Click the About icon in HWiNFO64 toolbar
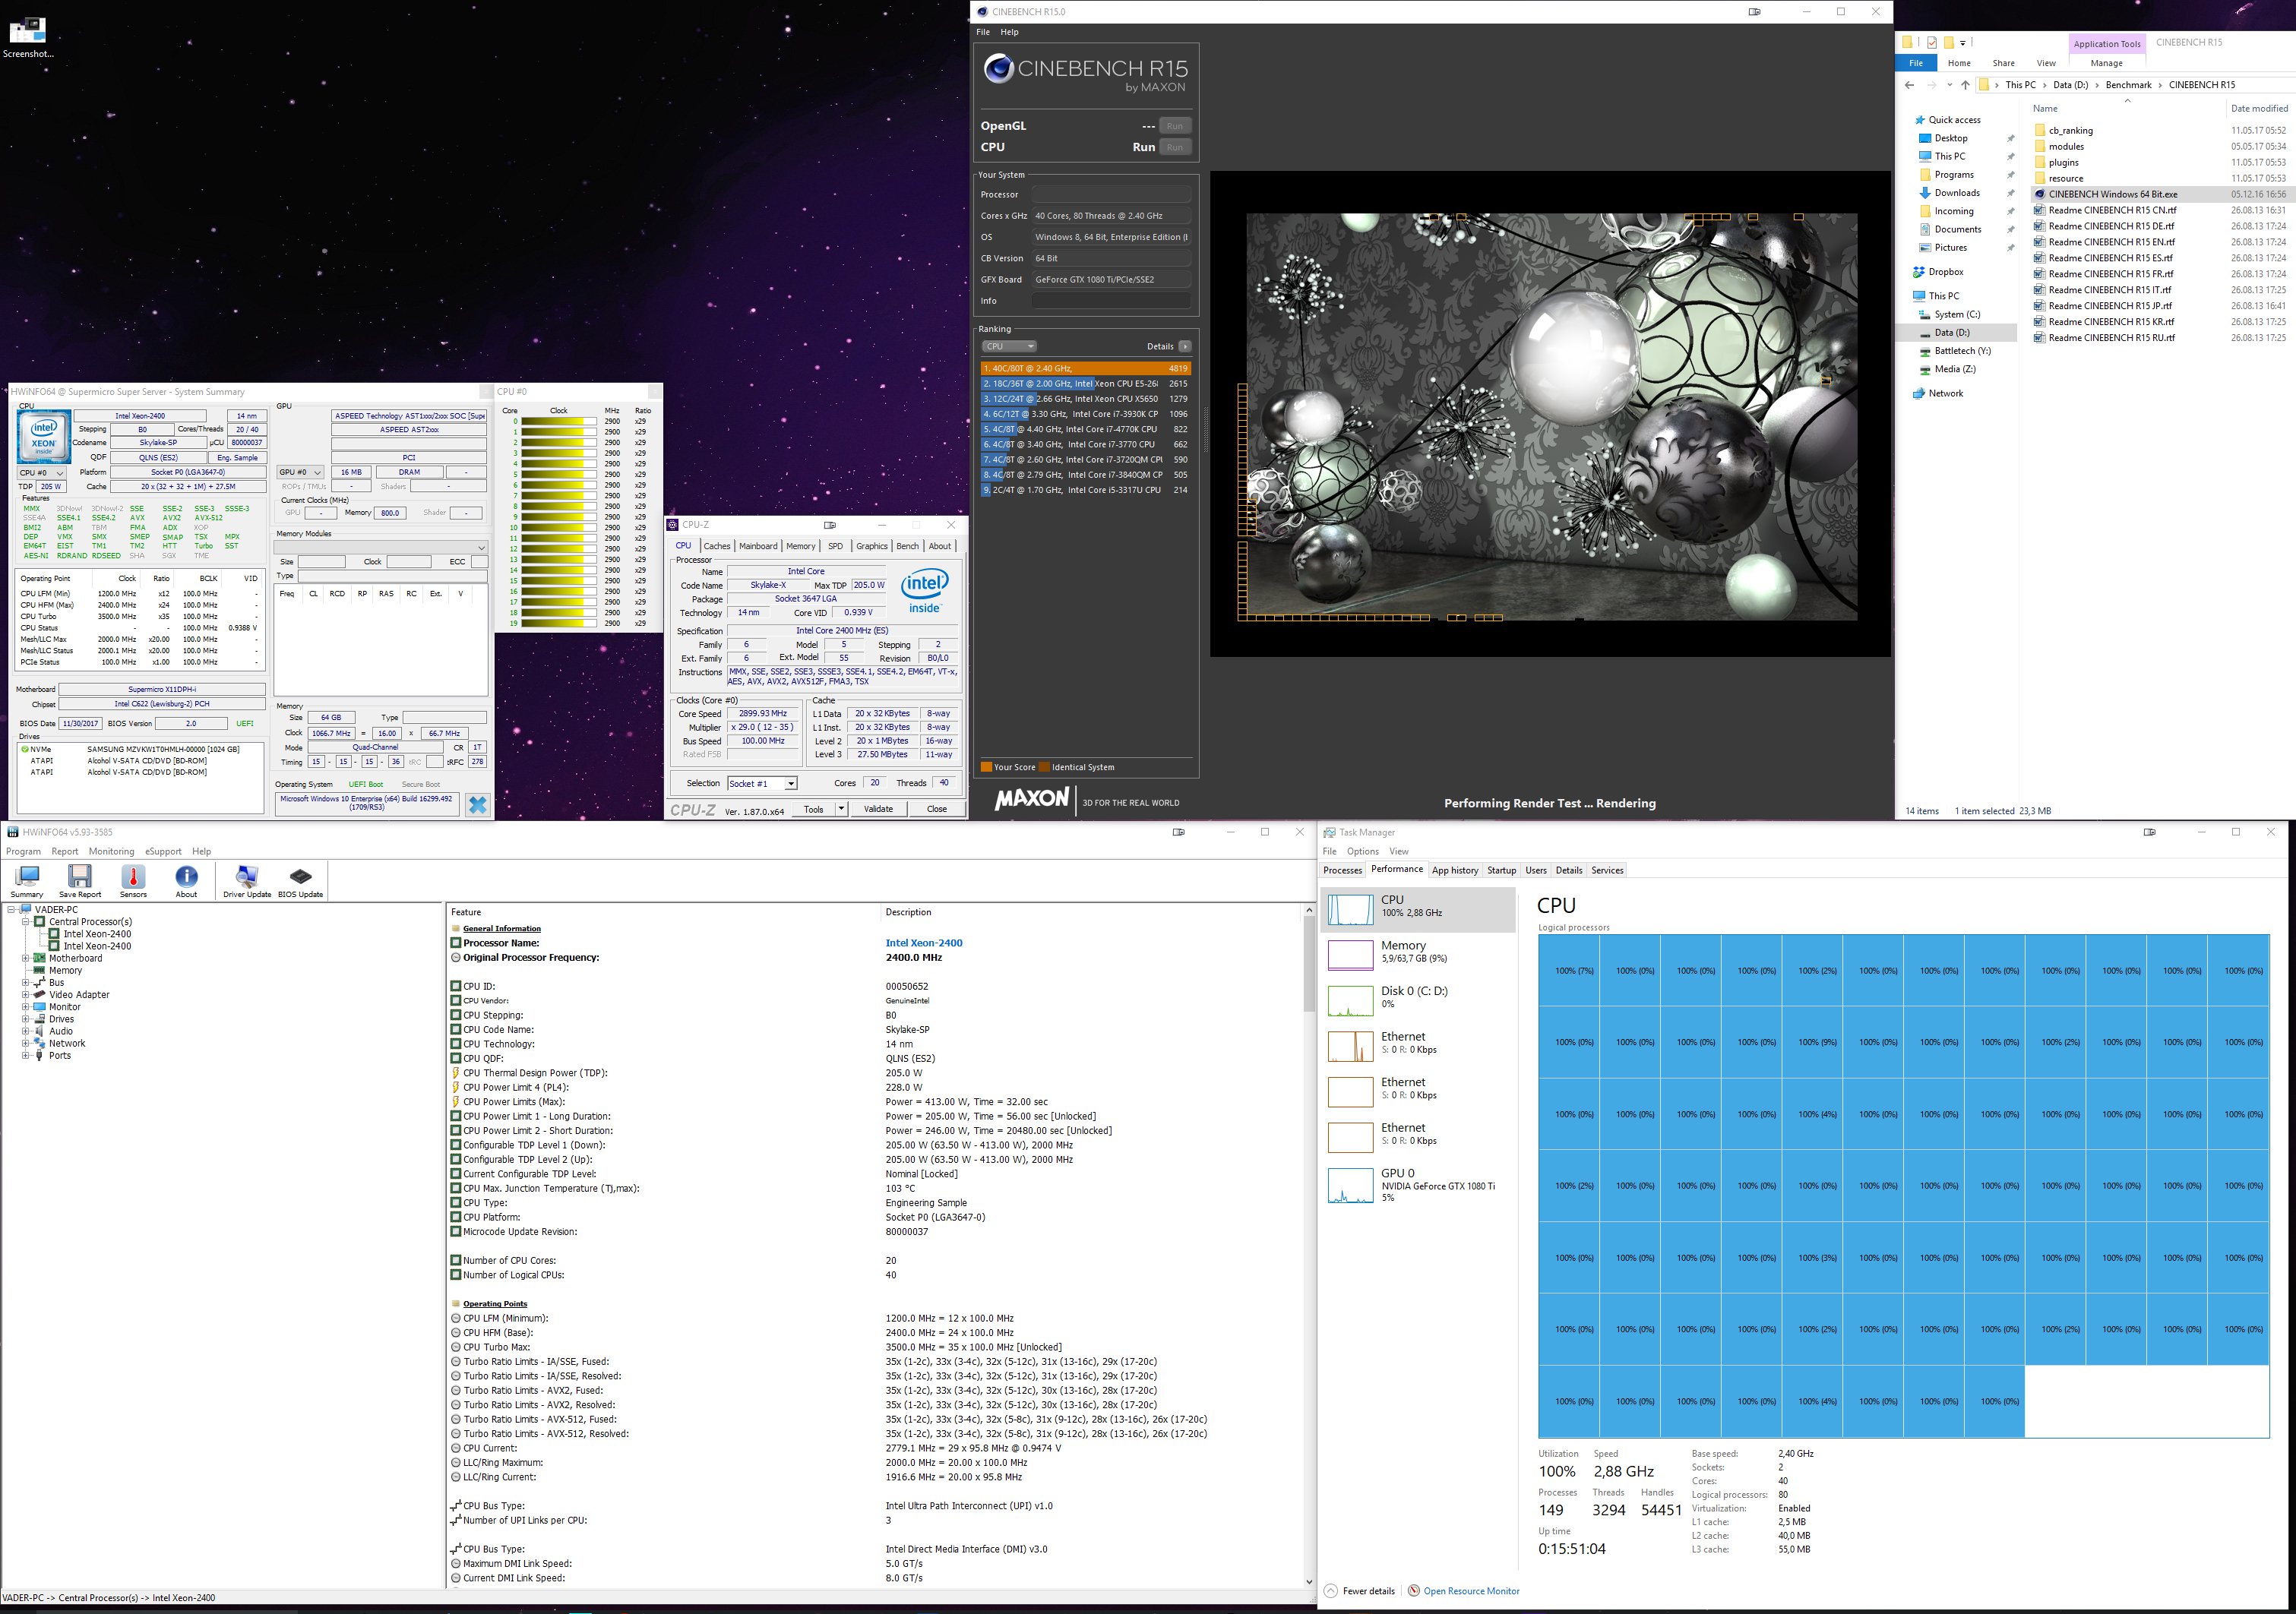The image size is (2296, 1614). (186, 880)
